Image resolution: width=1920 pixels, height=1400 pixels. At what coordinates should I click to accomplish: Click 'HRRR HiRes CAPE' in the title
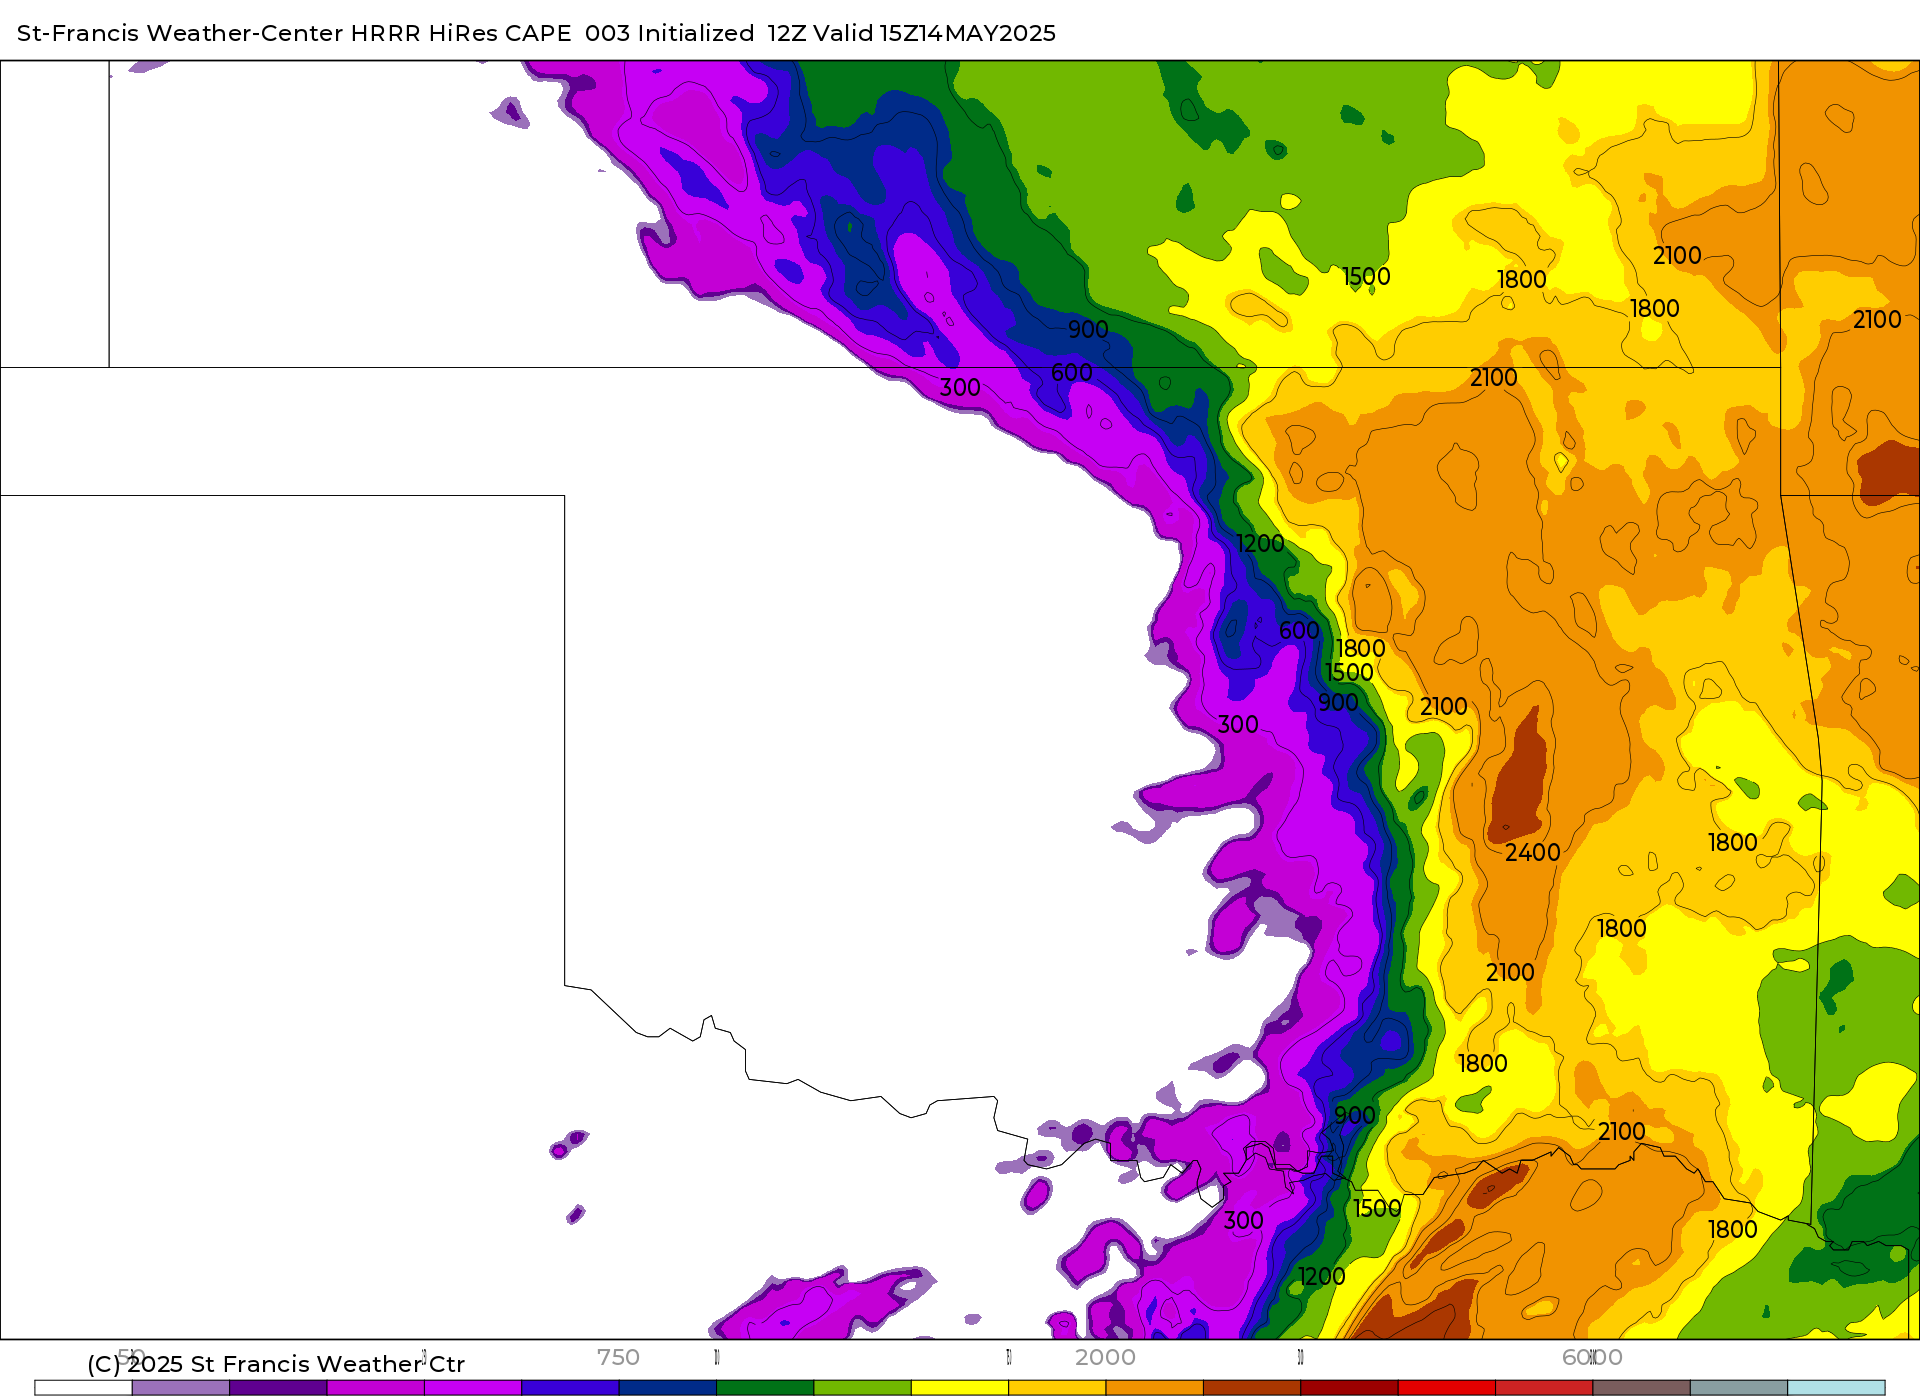[x=461, y=33]
